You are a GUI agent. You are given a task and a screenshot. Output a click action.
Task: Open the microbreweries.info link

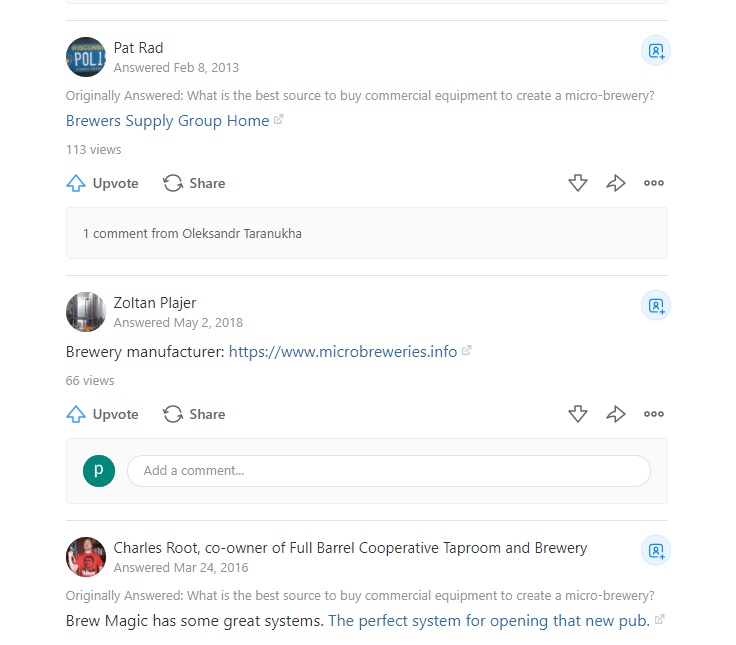pos(343,352)
